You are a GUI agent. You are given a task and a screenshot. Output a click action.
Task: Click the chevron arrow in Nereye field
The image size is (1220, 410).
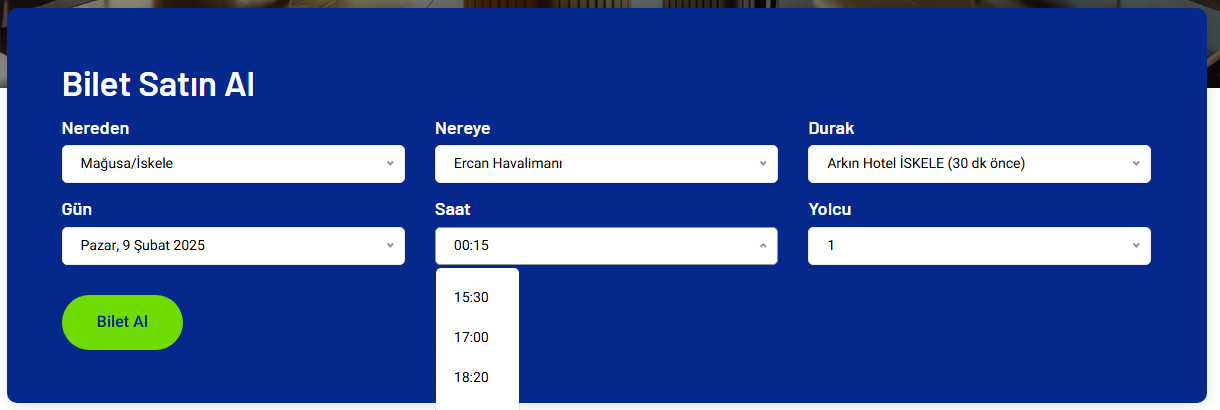tap(763, 164)
